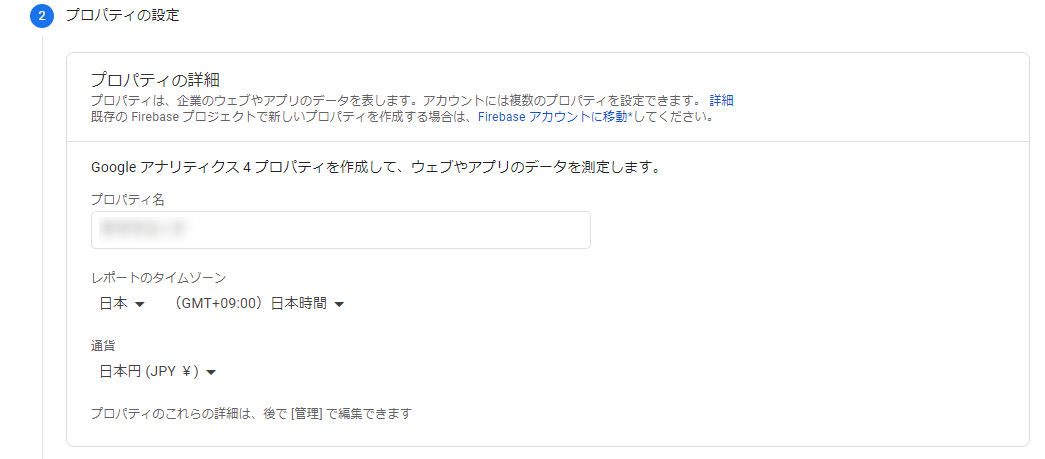Open the 日本円 (JPY ¥) currency dropdown
Screen dimensions: 1045x459
[157, 372]
